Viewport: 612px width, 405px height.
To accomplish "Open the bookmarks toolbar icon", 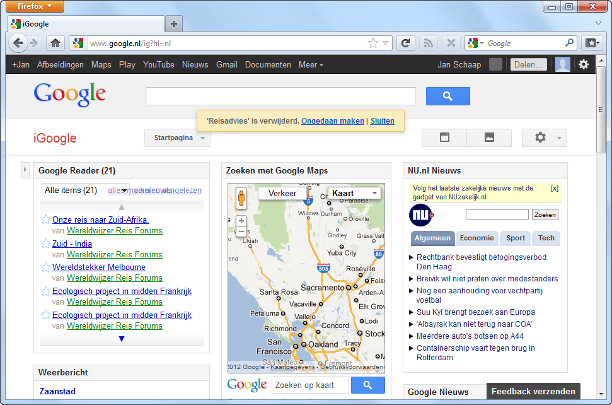I will [x=592, y=43].
